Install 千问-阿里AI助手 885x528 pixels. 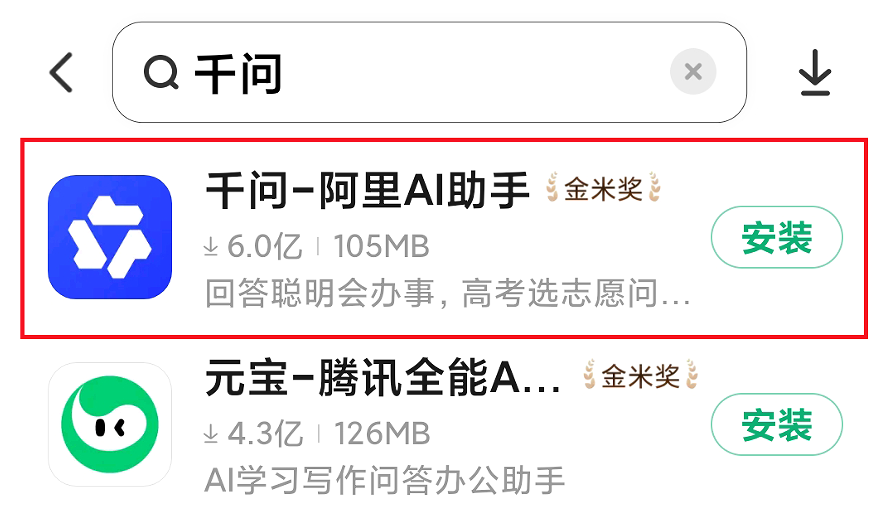click(x=777, y=237)
